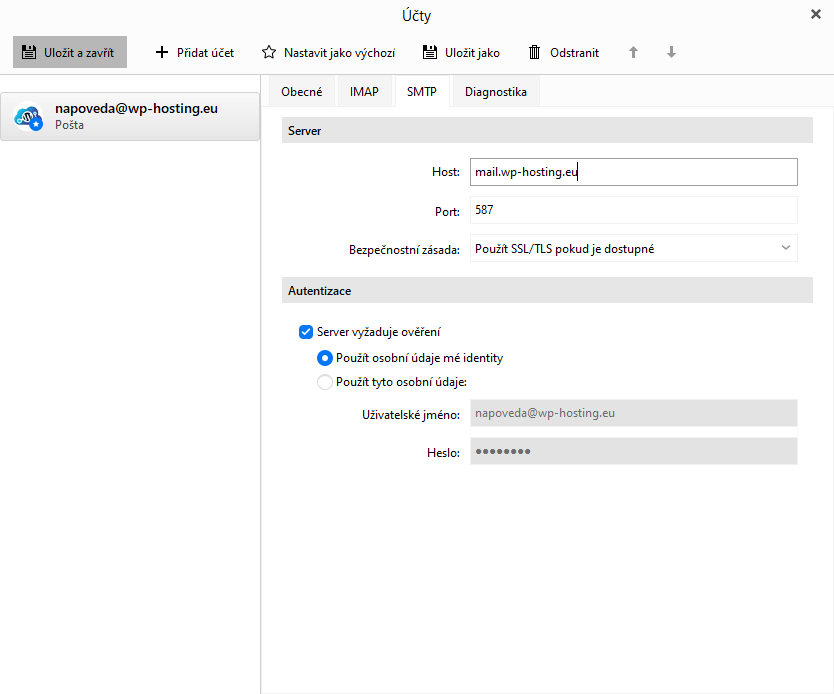The image size is (834, 694).
Task: Open the IMAP tab
Action: (x=364, y=92)
